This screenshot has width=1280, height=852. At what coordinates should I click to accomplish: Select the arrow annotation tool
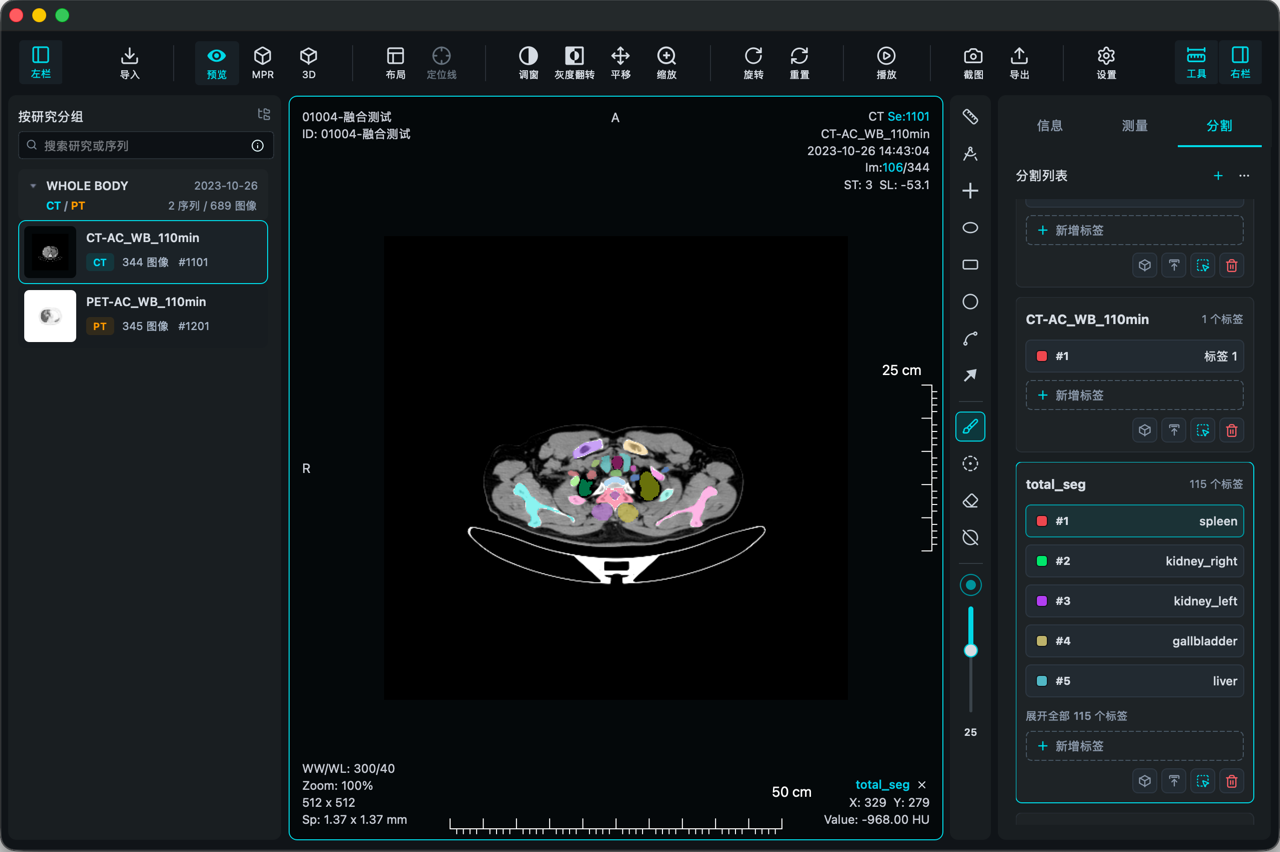coord(970,376)
